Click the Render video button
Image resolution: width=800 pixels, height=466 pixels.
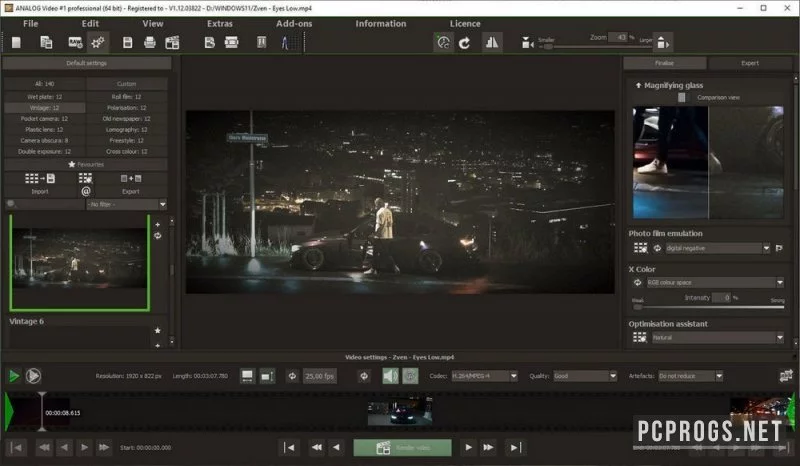point(403,448)
